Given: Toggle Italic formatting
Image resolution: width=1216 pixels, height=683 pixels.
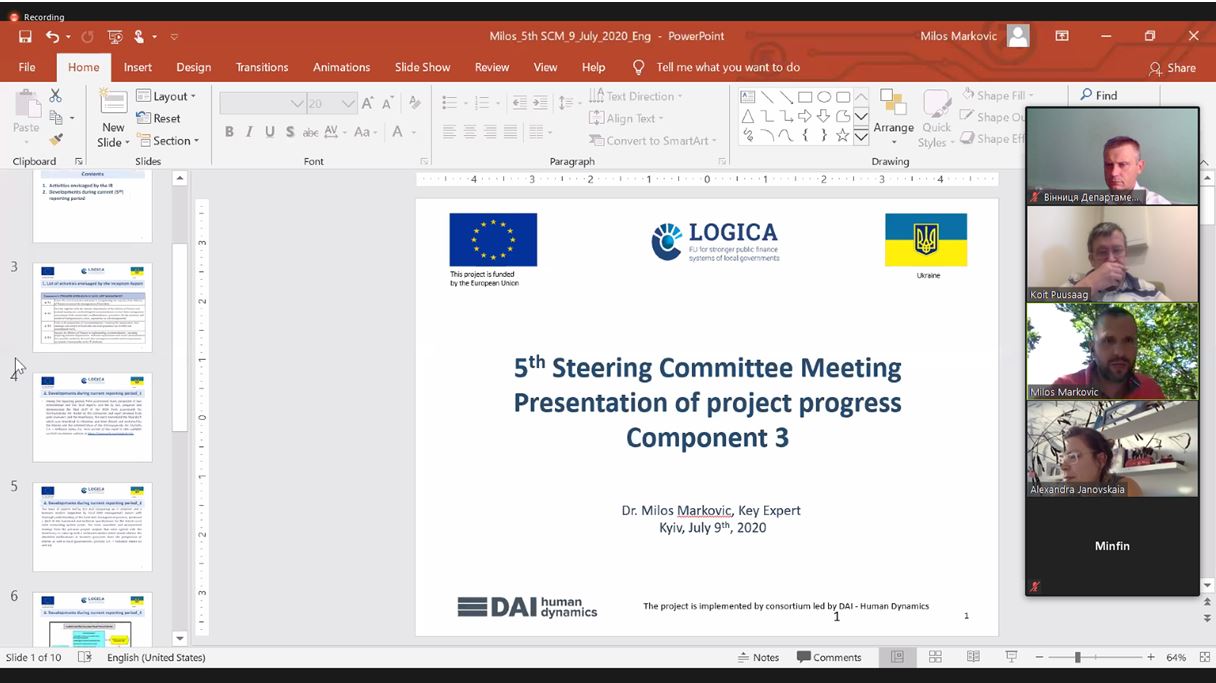Looking at the screenshot, I should coord(249,132).
